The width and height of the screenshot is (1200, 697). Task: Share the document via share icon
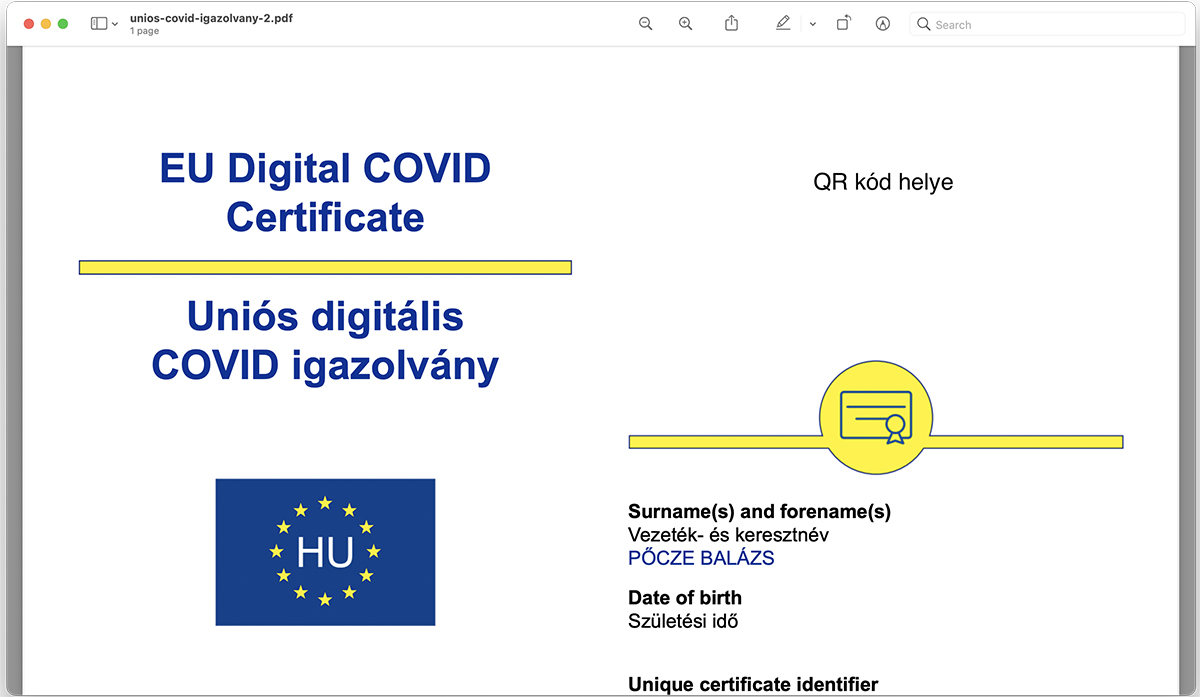pyautogui.click(x=731, y=23)
